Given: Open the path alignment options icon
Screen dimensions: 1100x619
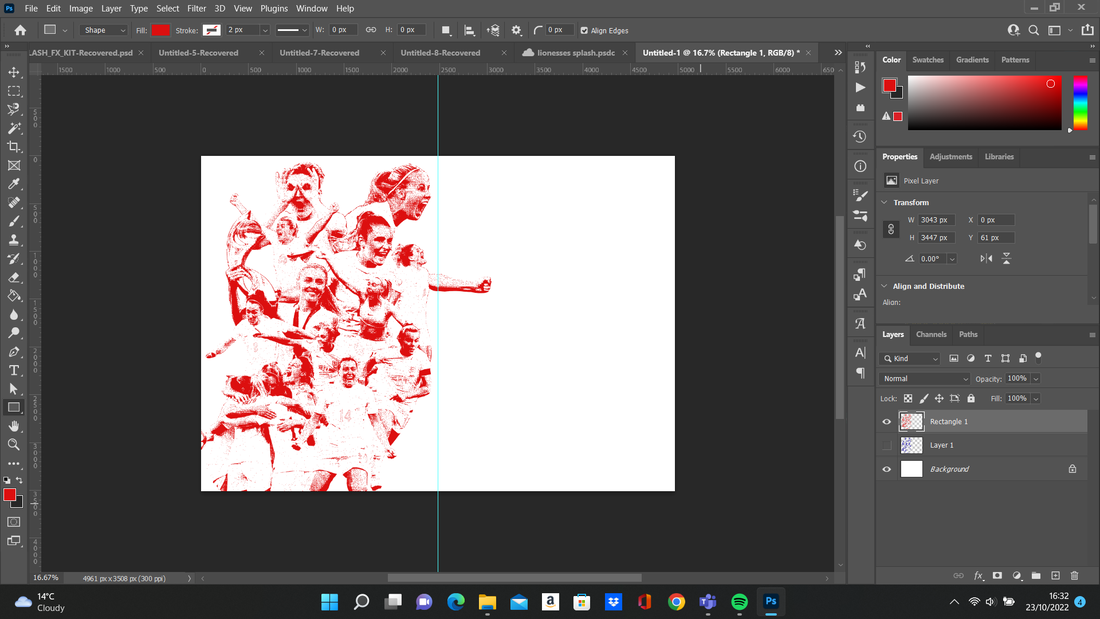Looking at the screenshot, I should click(x=469, y=30).
